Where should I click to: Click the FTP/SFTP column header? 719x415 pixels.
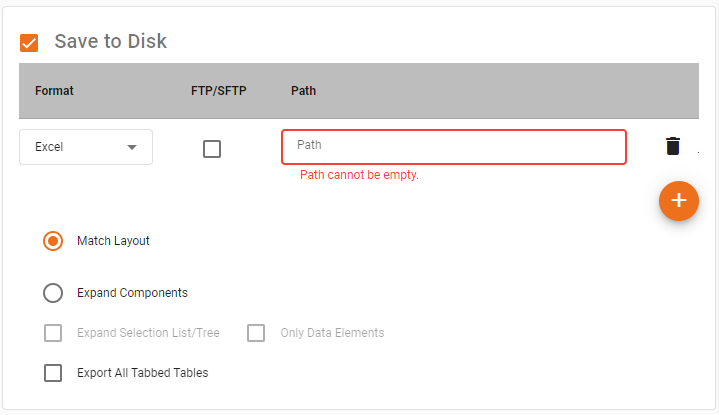pos(218,91)
